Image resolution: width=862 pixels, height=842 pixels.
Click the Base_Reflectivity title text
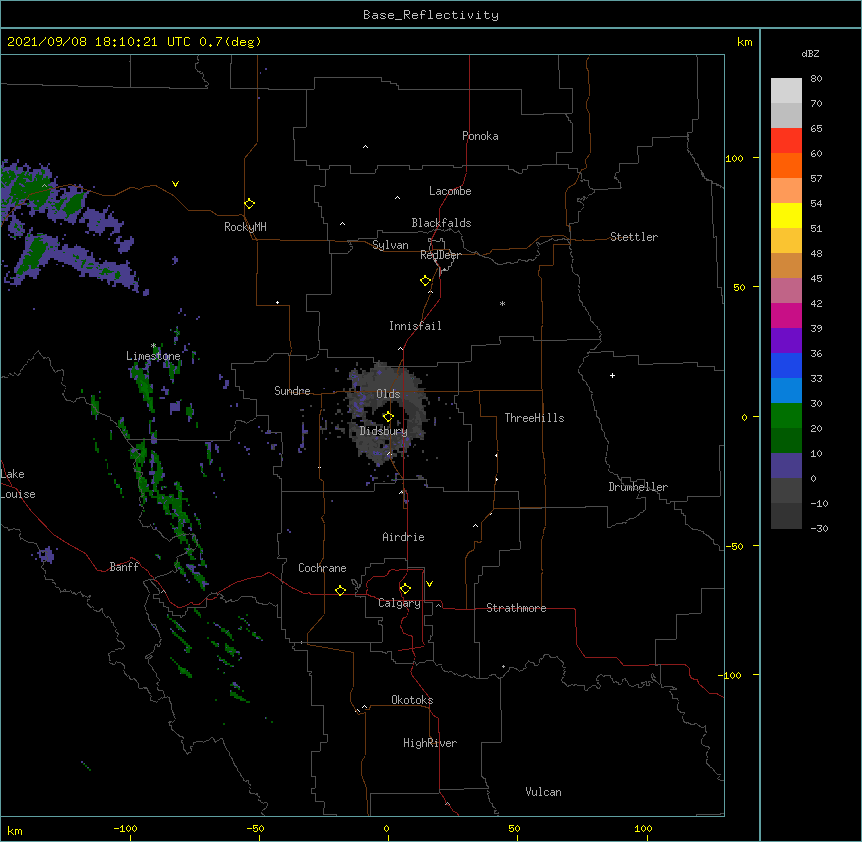[431, 15]
